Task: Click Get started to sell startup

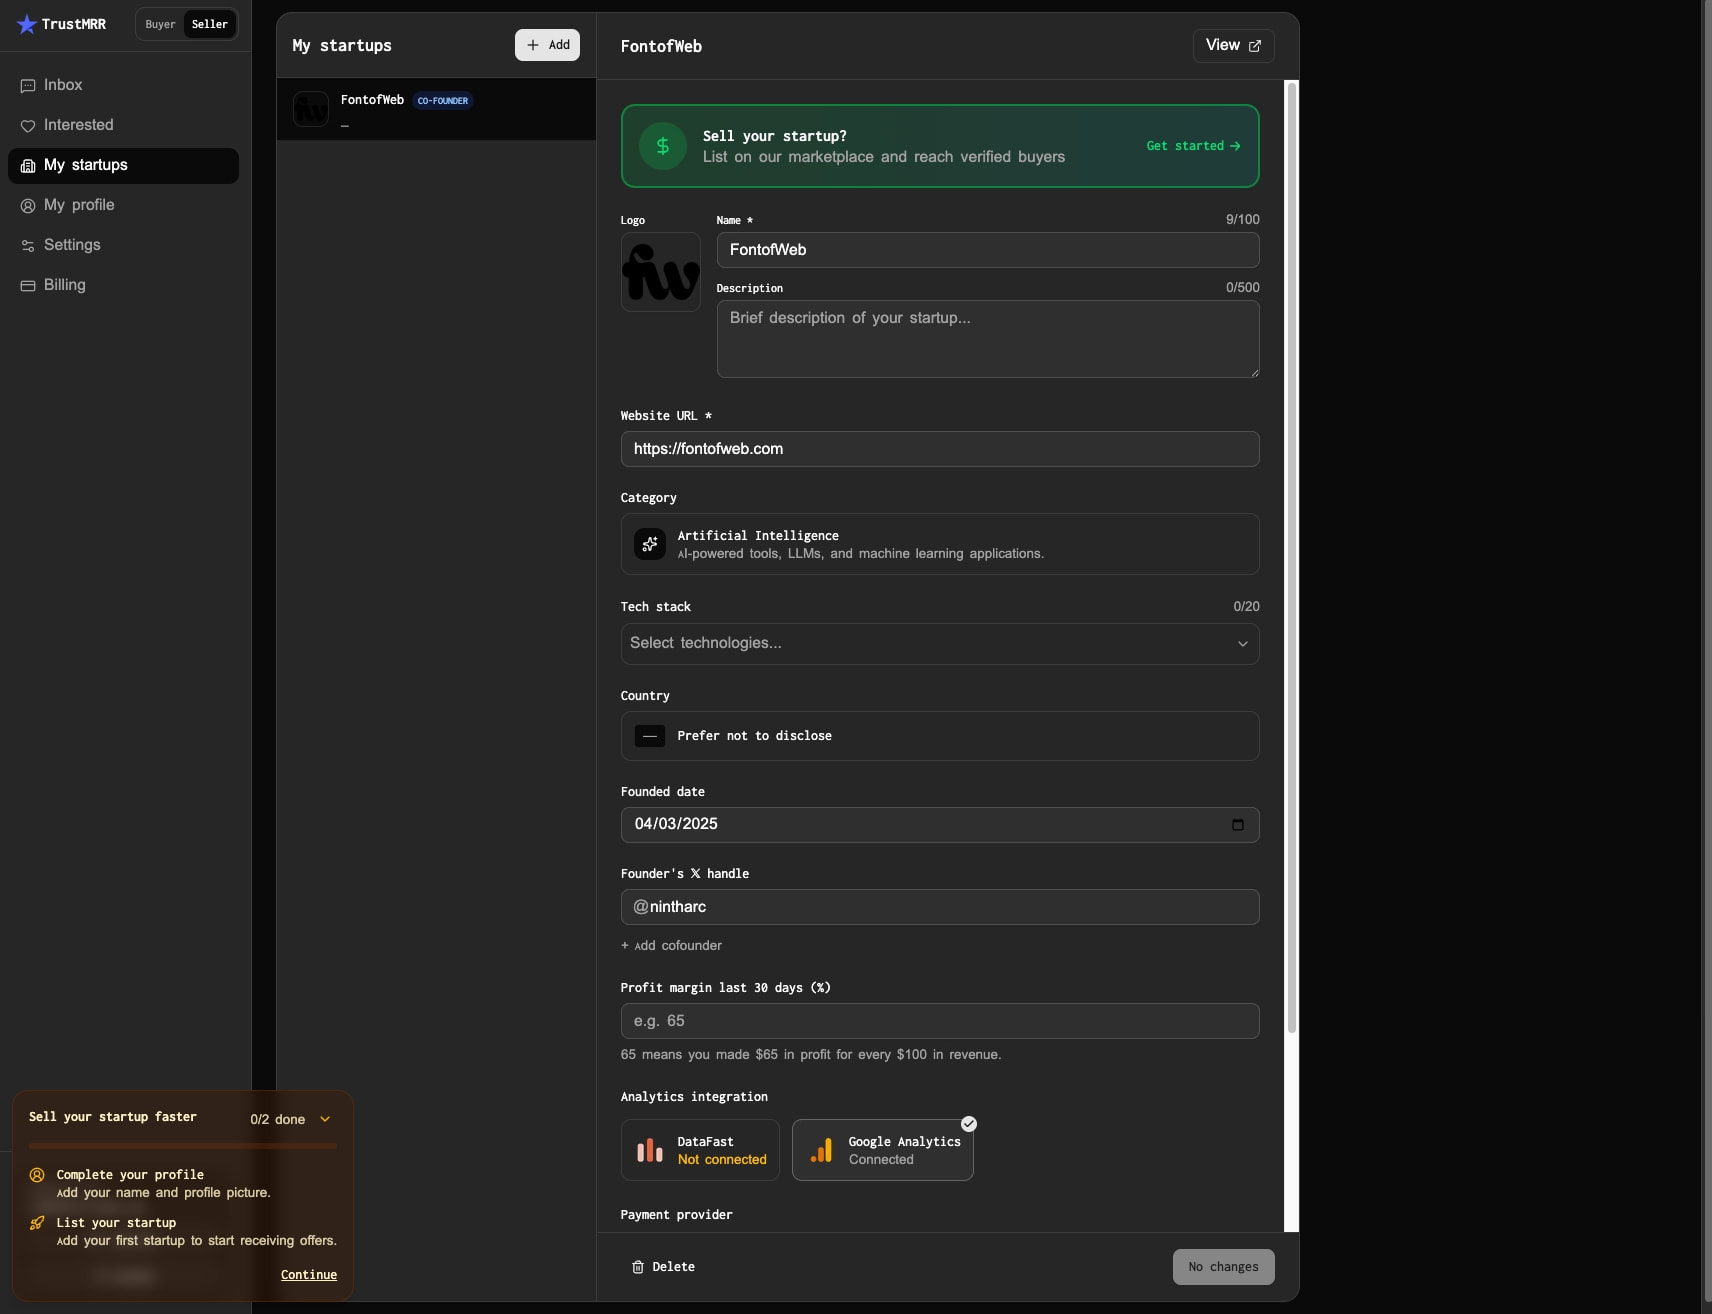Action: [1193, 146]
